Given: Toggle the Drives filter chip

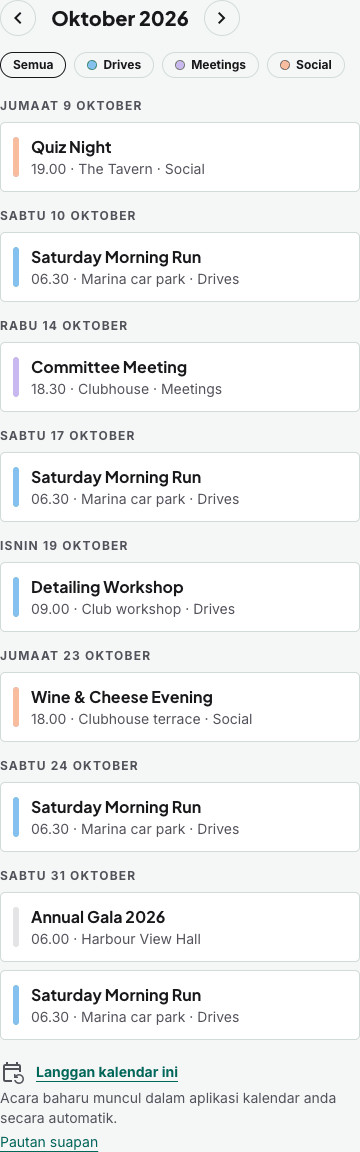Looking at the screenshot, I should coord(114,65).
